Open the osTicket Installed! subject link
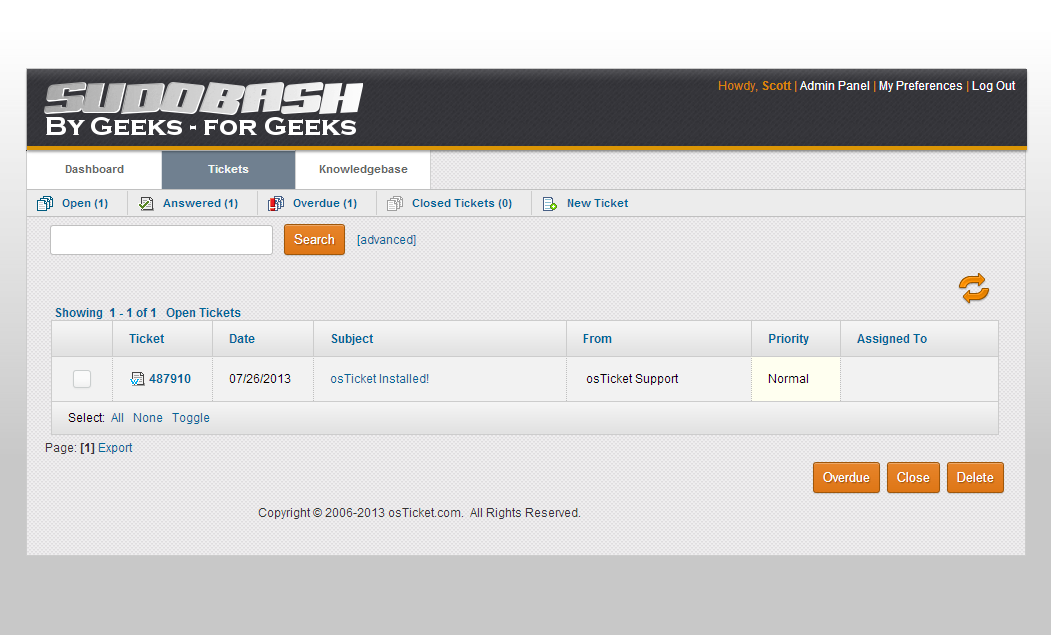Screen dimensions: 1051x635 click(379, 379)
